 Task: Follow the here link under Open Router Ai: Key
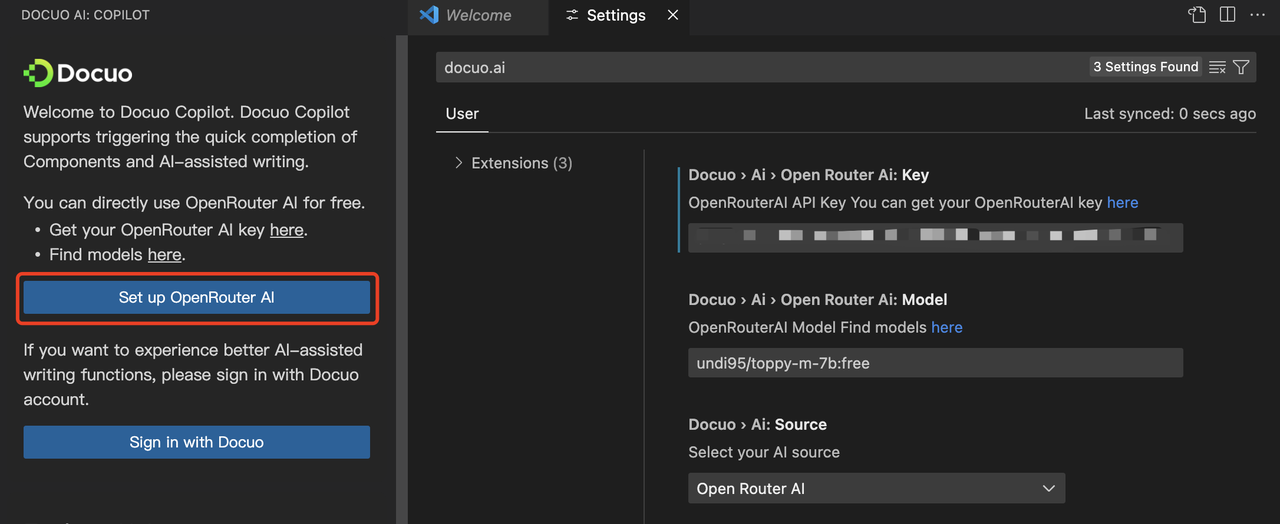click(1122, 202)
